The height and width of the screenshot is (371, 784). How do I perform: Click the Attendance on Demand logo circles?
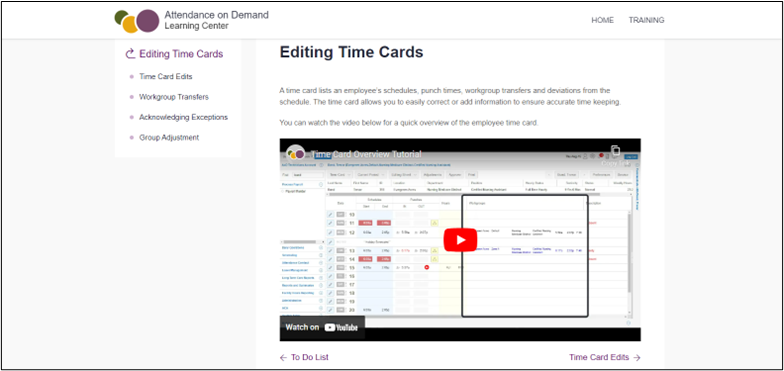pyautogui.click(x=136, y=22)
